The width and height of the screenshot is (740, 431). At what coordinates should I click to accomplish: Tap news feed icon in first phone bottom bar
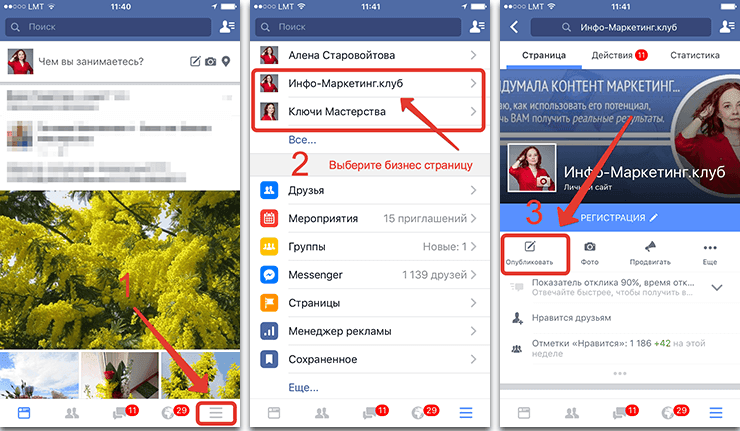[24, 413]
